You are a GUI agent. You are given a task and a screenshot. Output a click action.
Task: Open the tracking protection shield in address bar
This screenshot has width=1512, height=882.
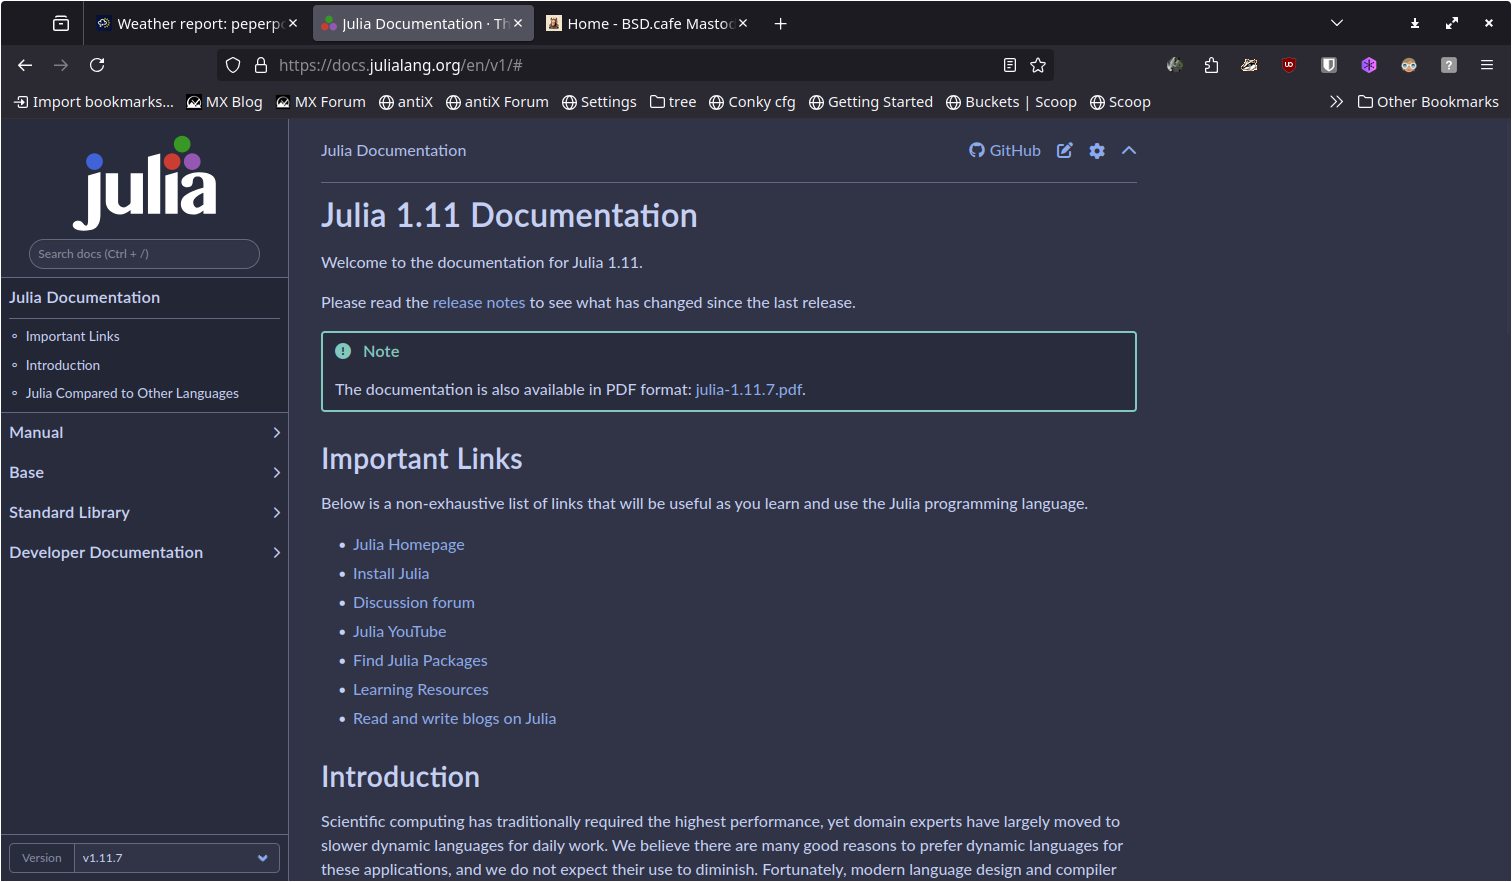coord(233,65)
